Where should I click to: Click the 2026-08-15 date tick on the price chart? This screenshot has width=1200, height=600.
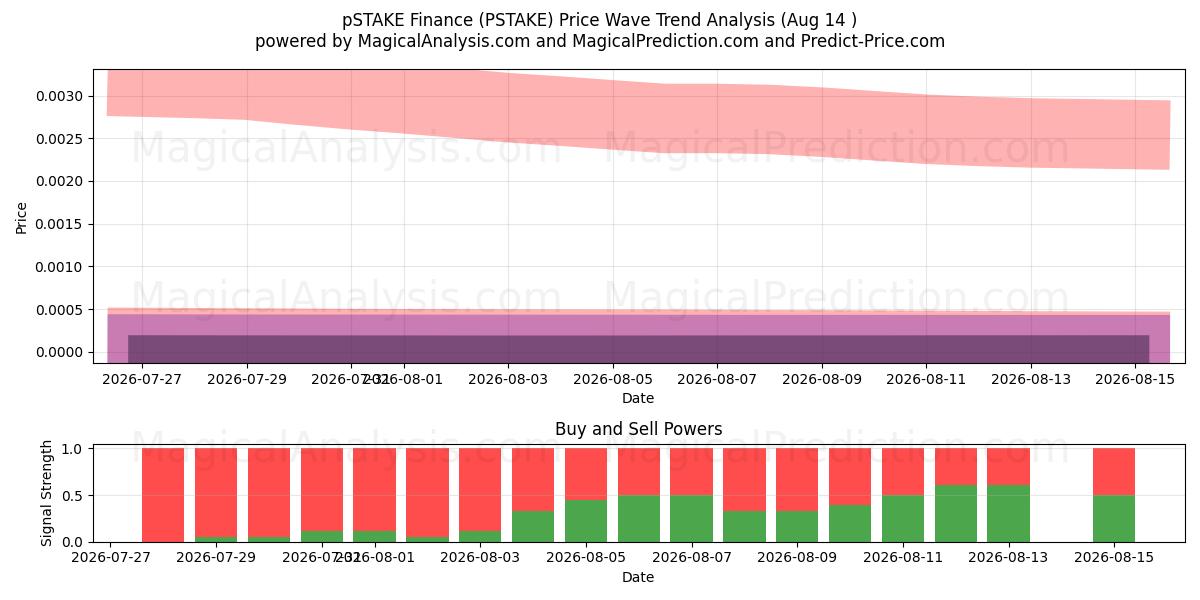pyautogui.click(x=1135, y=379)
